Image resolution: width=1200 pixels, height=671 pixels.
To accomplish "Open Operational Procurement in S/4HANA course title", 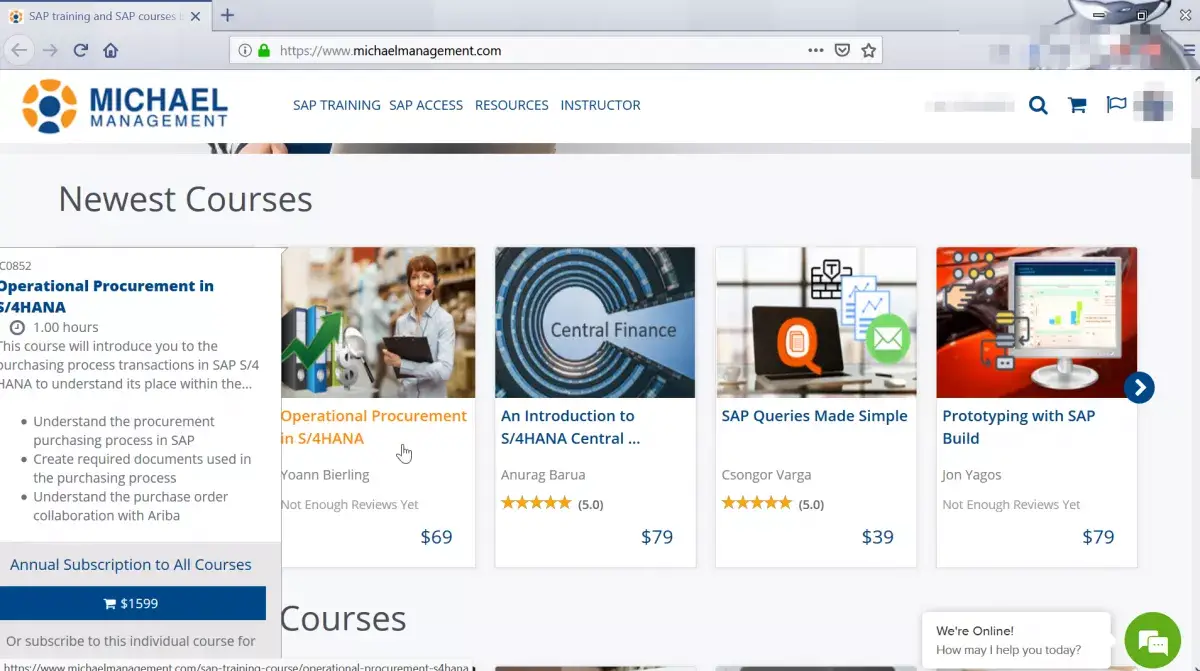I will click(374, 427).
